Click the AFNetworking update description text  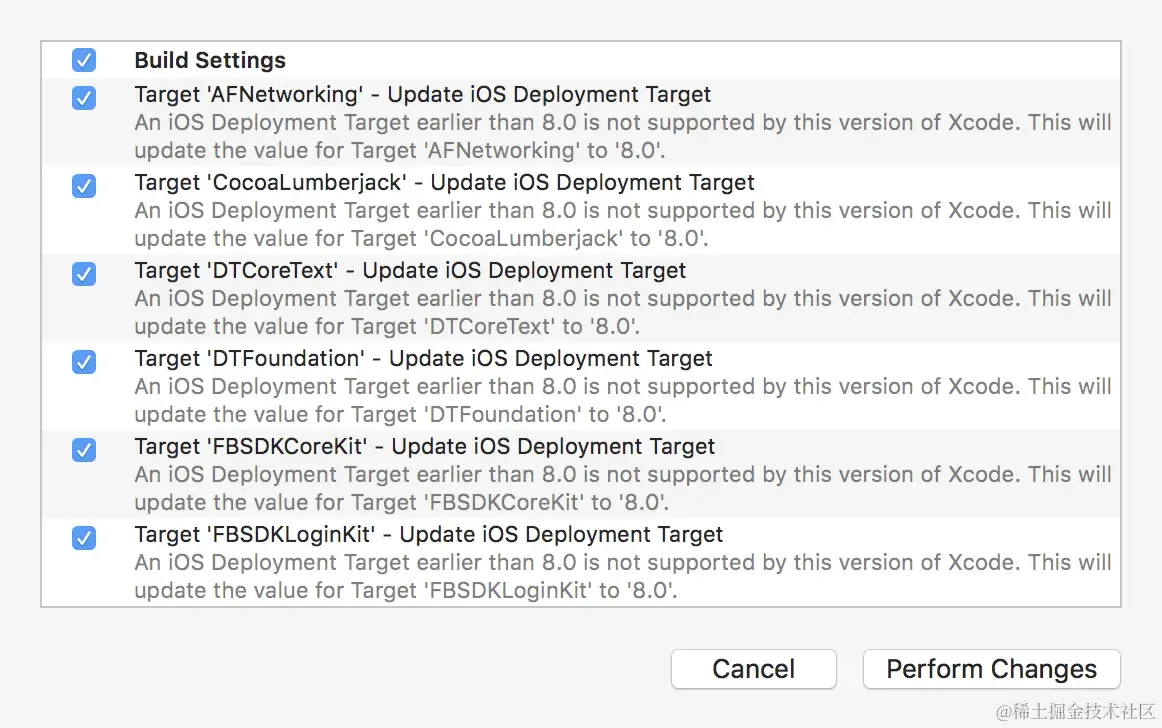(x=622, y=137)
